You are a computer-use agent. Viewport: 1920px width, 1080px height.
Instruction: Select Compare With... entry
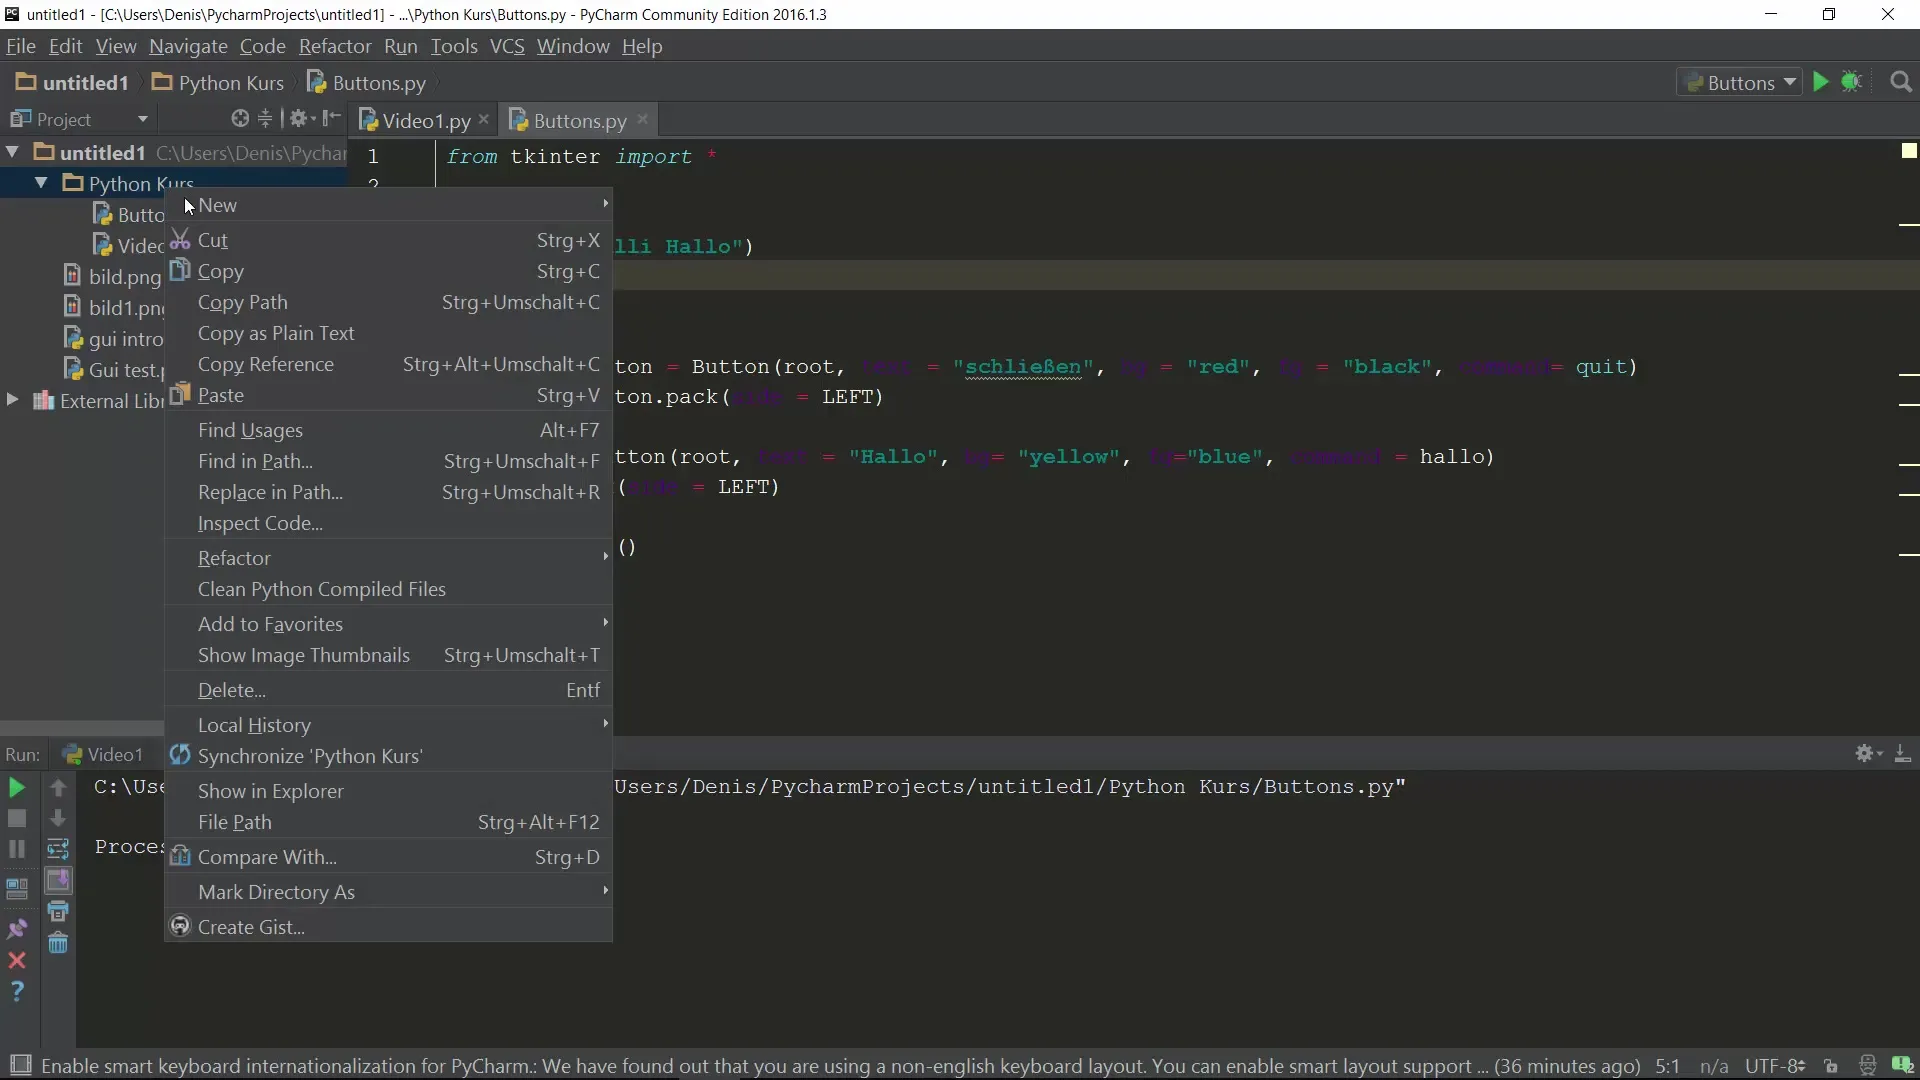(x=388, y=857)
